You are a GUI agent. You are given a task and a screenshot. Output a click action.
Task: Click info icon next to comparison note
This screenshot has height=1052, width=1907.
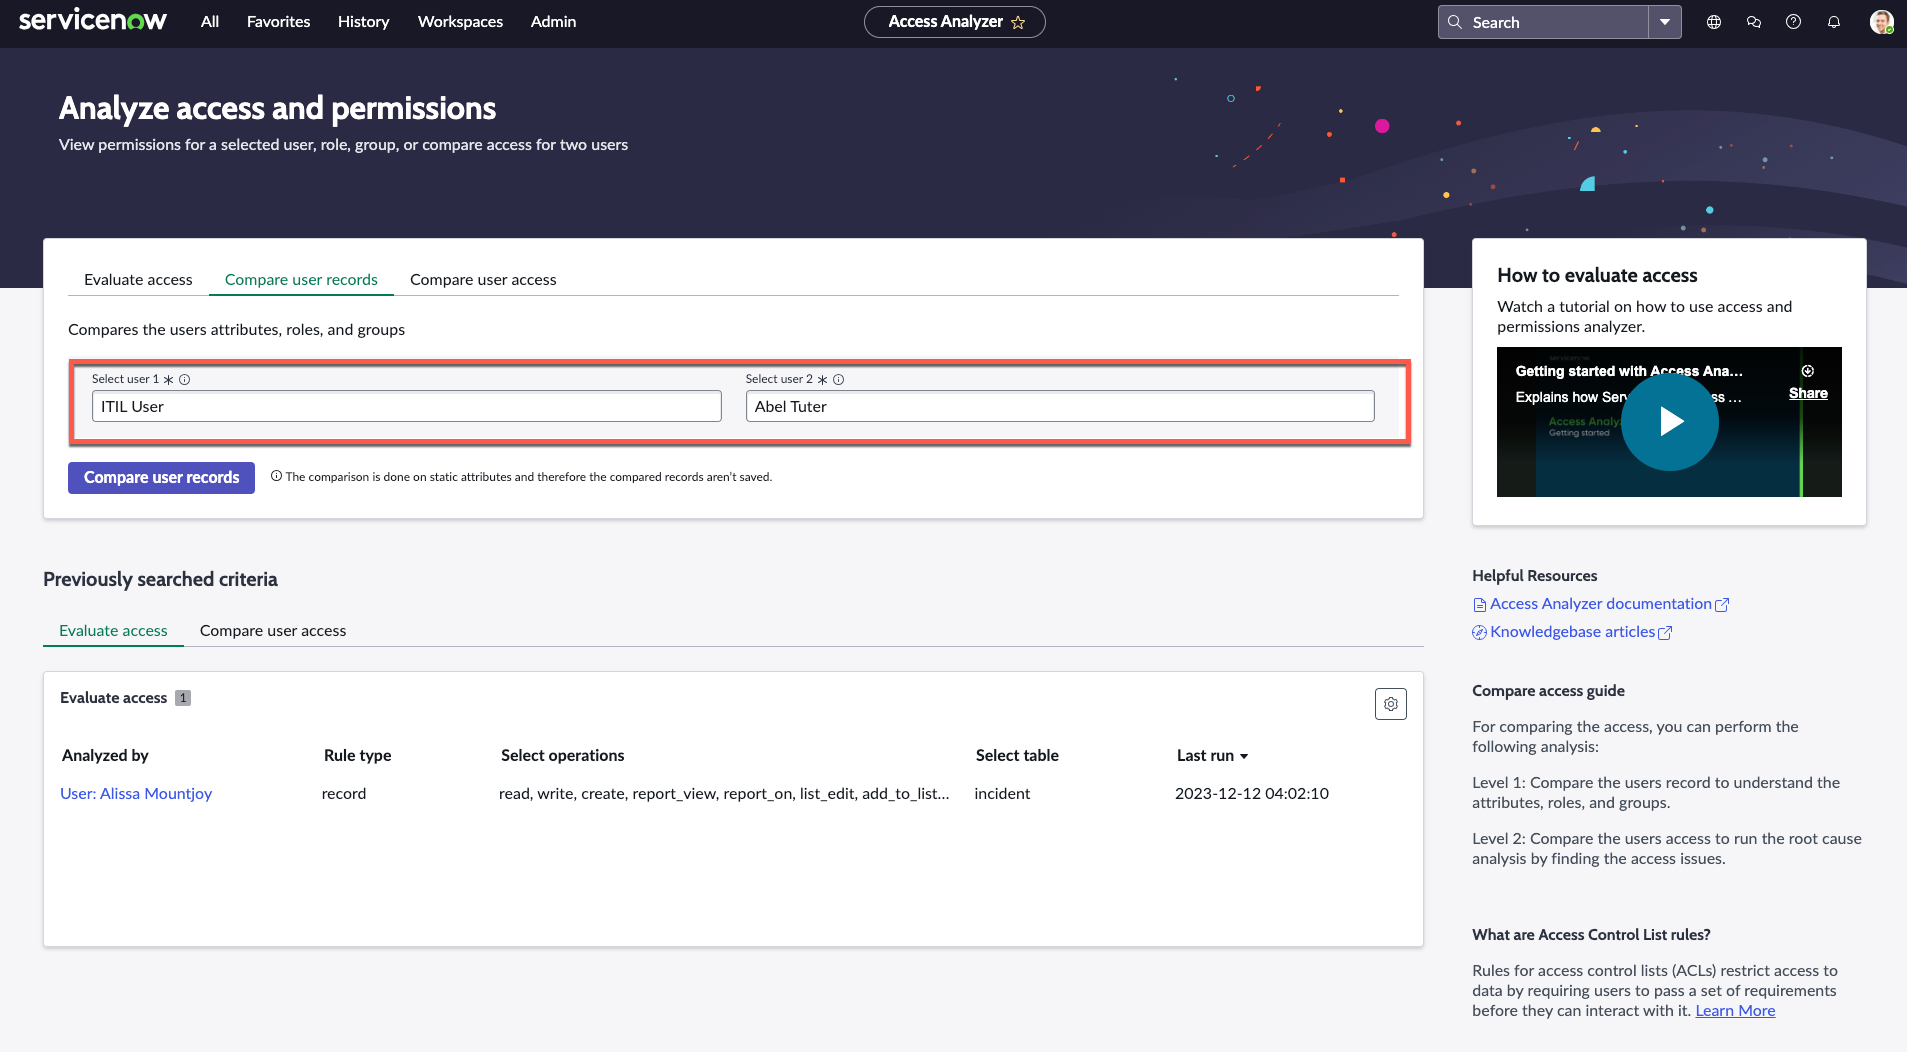(x=276, y=476)
